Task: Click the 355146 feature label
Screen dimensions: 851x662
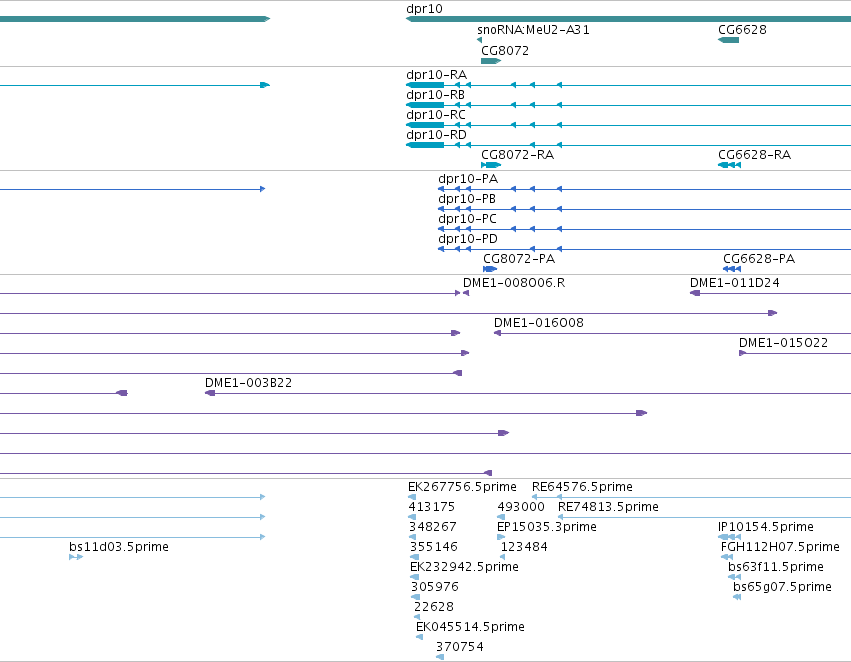Action: 434,547
